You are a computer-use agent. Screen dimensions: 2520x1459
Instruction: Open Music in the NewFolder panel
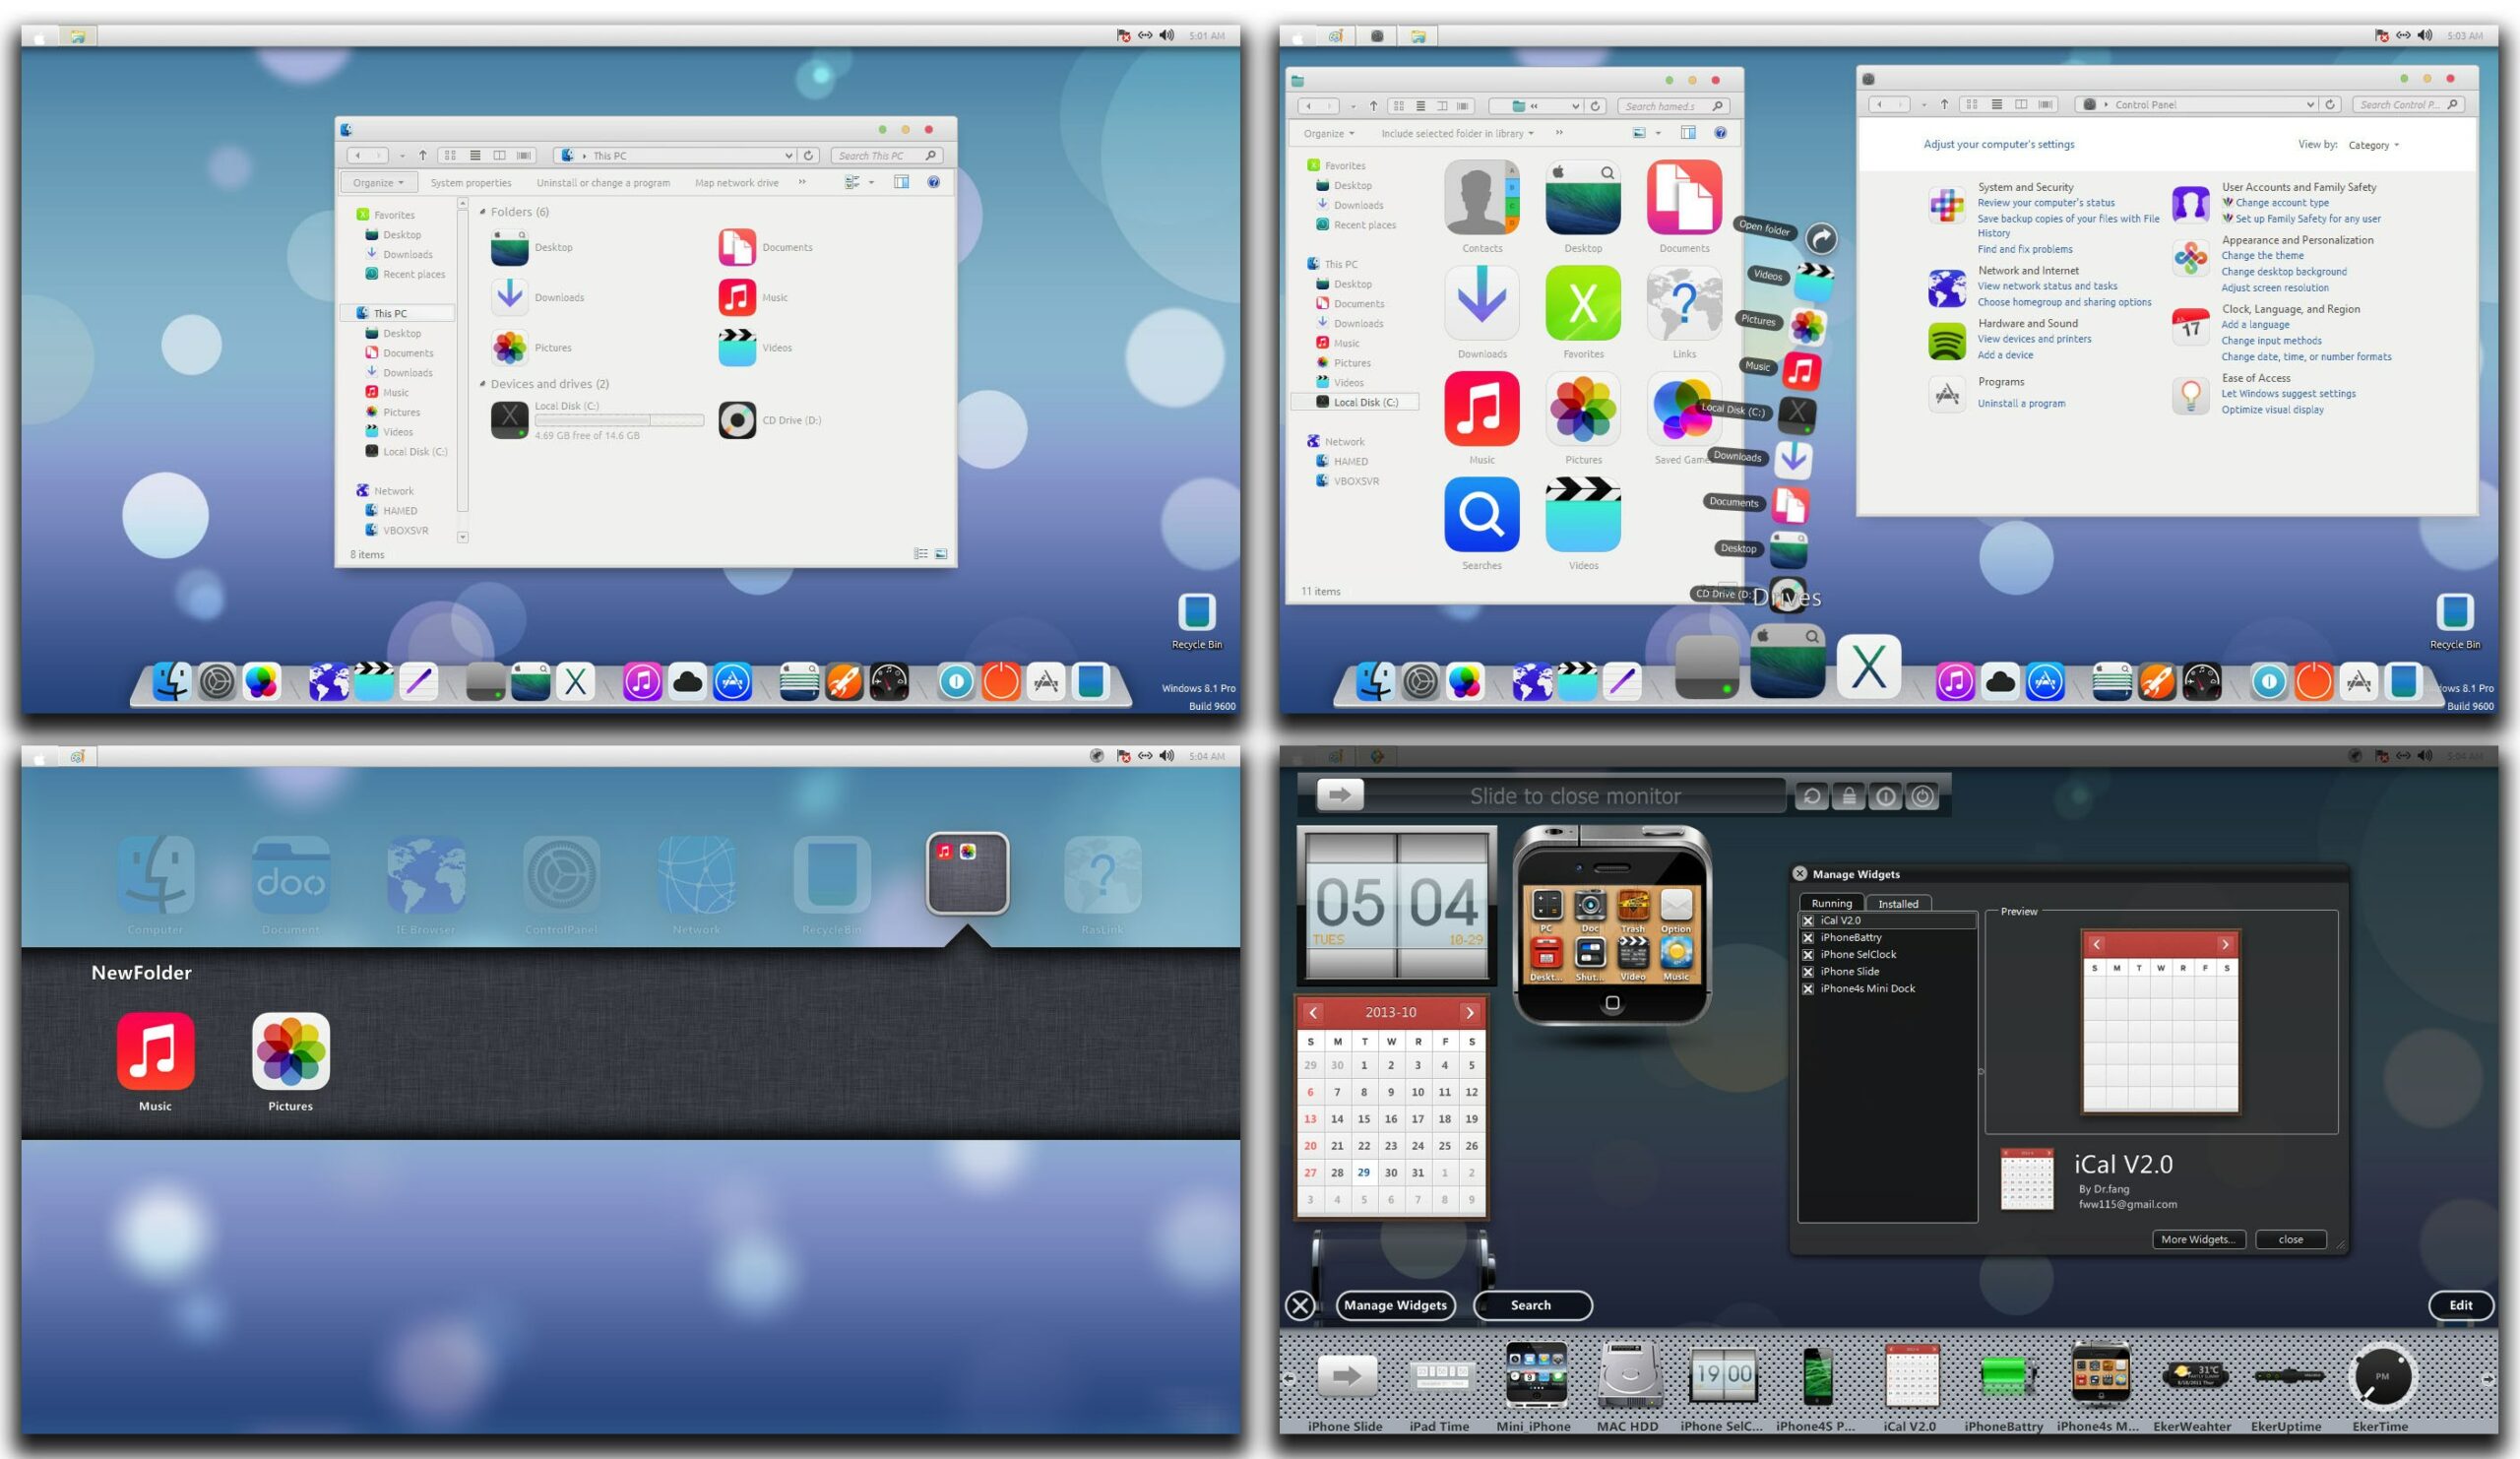coord(155,1050)
